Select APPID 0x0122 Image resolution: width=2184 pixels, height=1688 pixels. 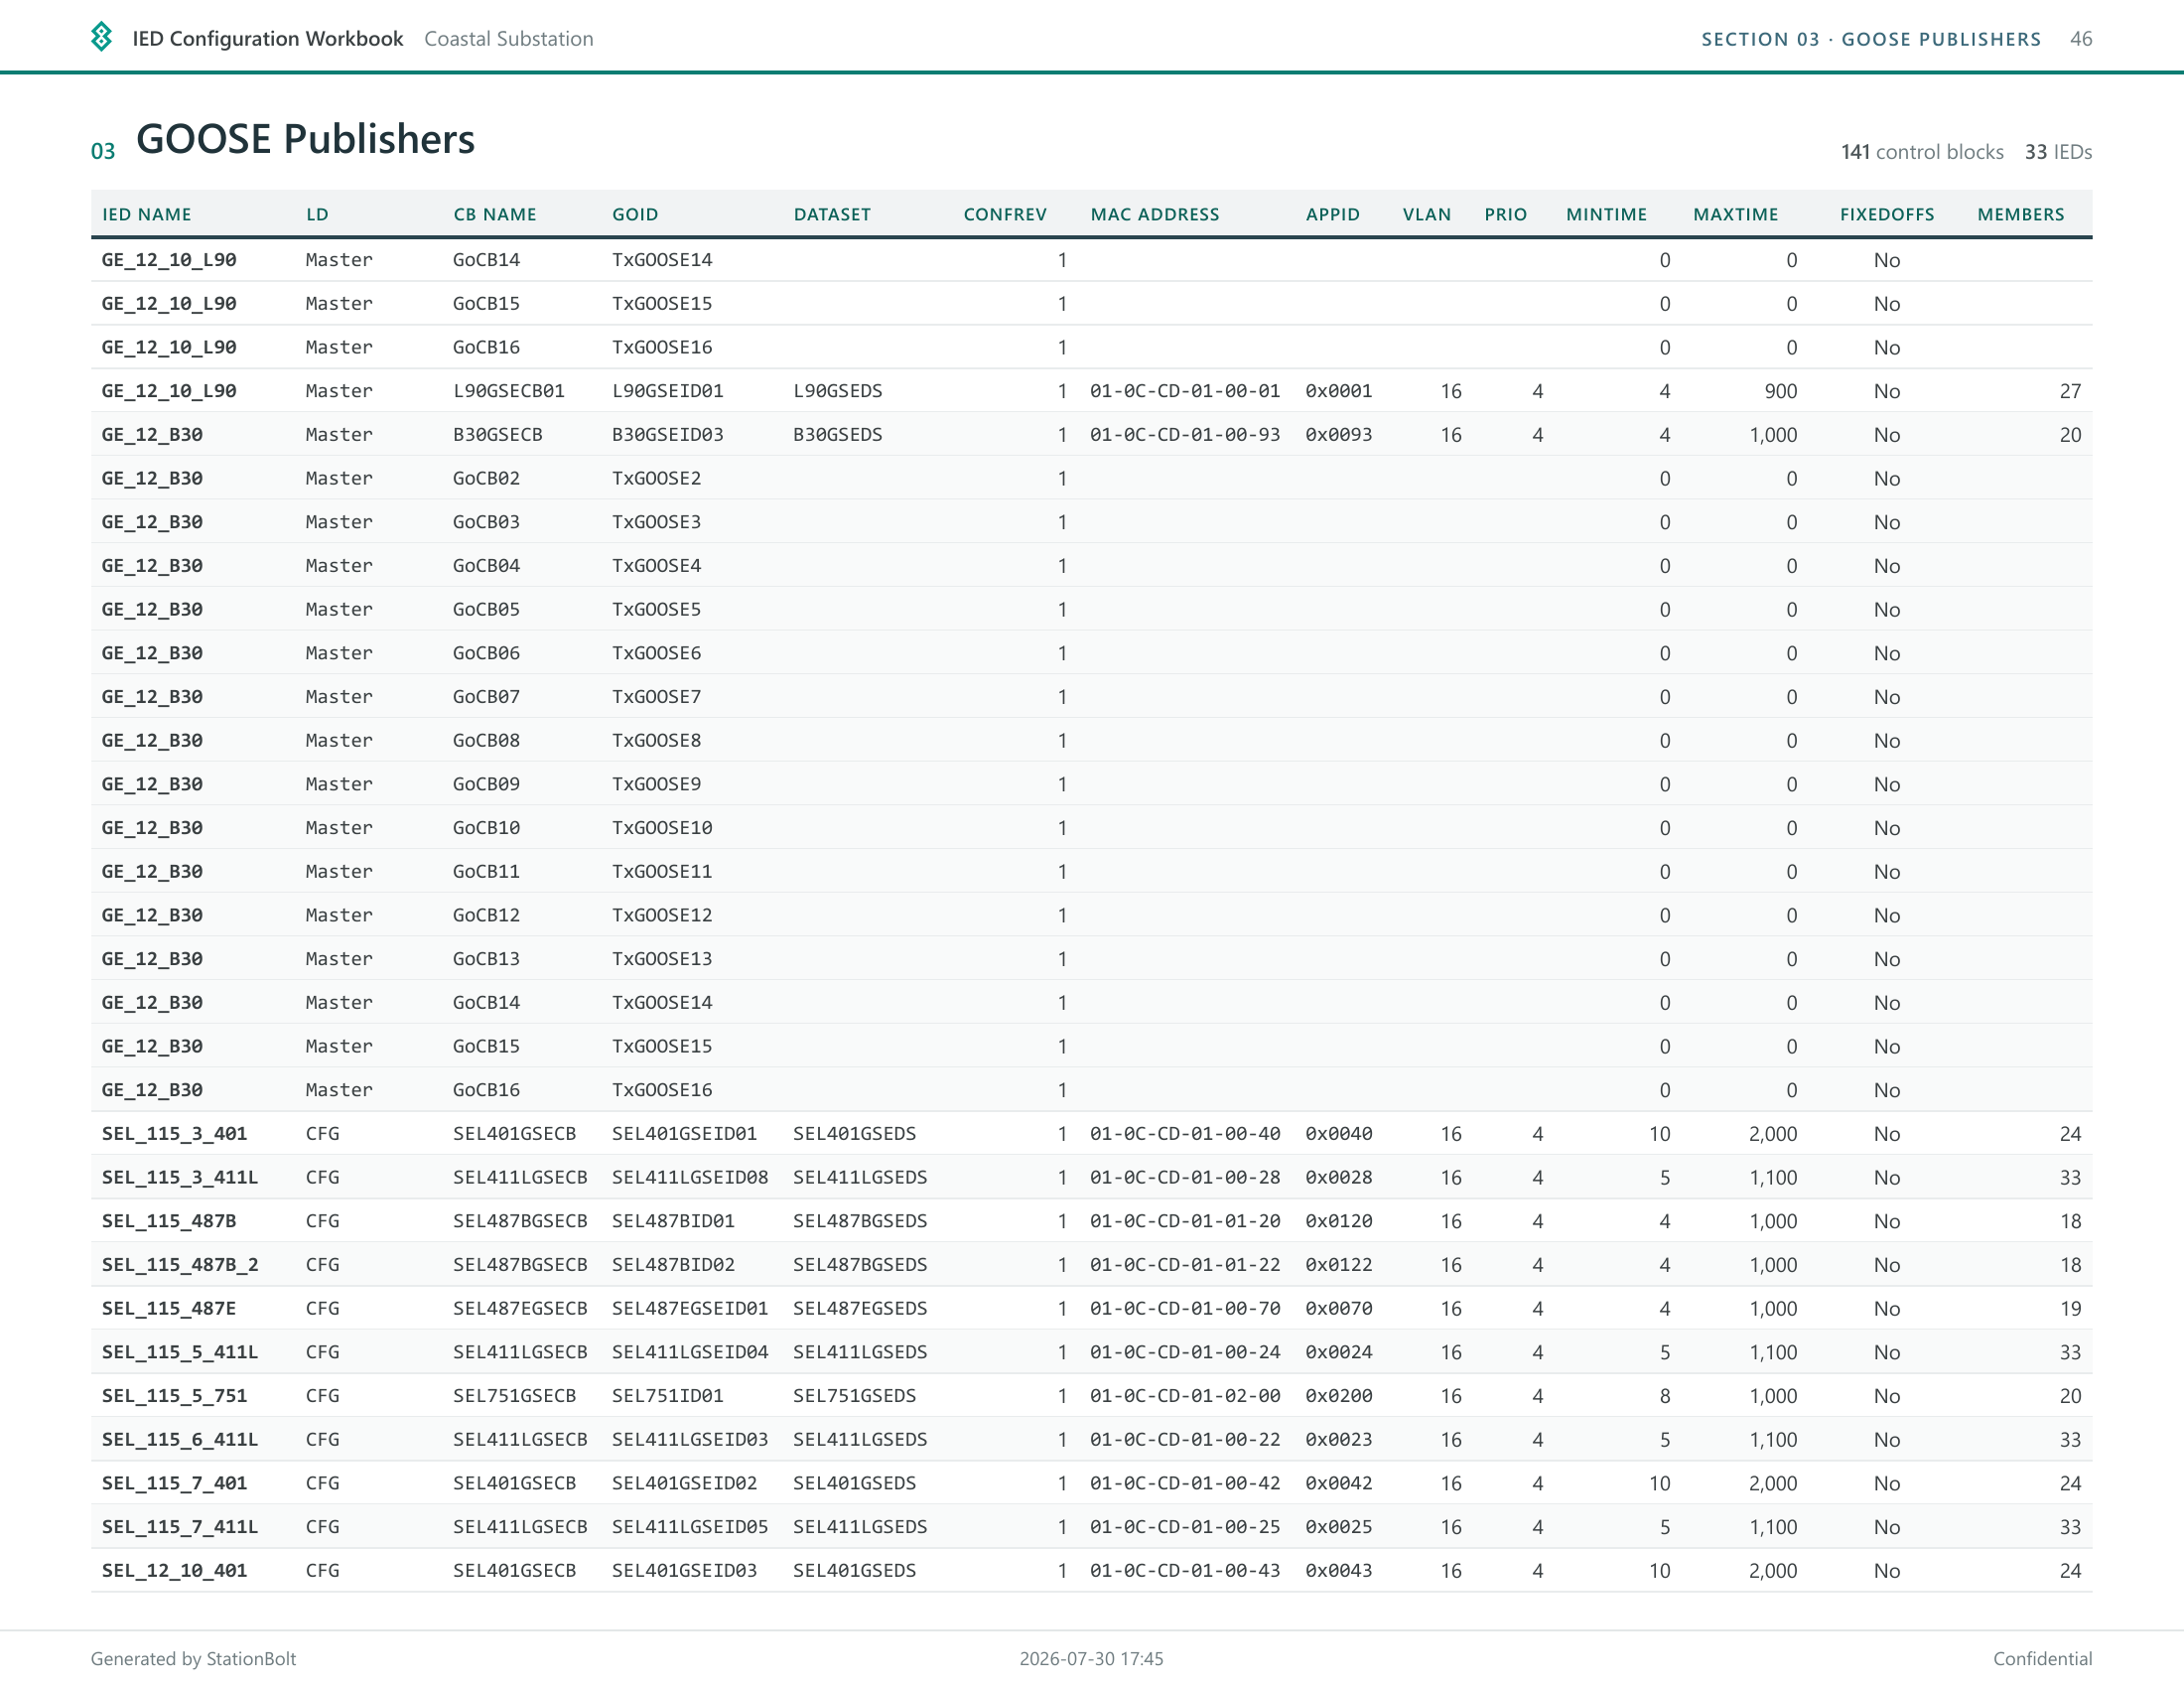click(1338, 1265)
